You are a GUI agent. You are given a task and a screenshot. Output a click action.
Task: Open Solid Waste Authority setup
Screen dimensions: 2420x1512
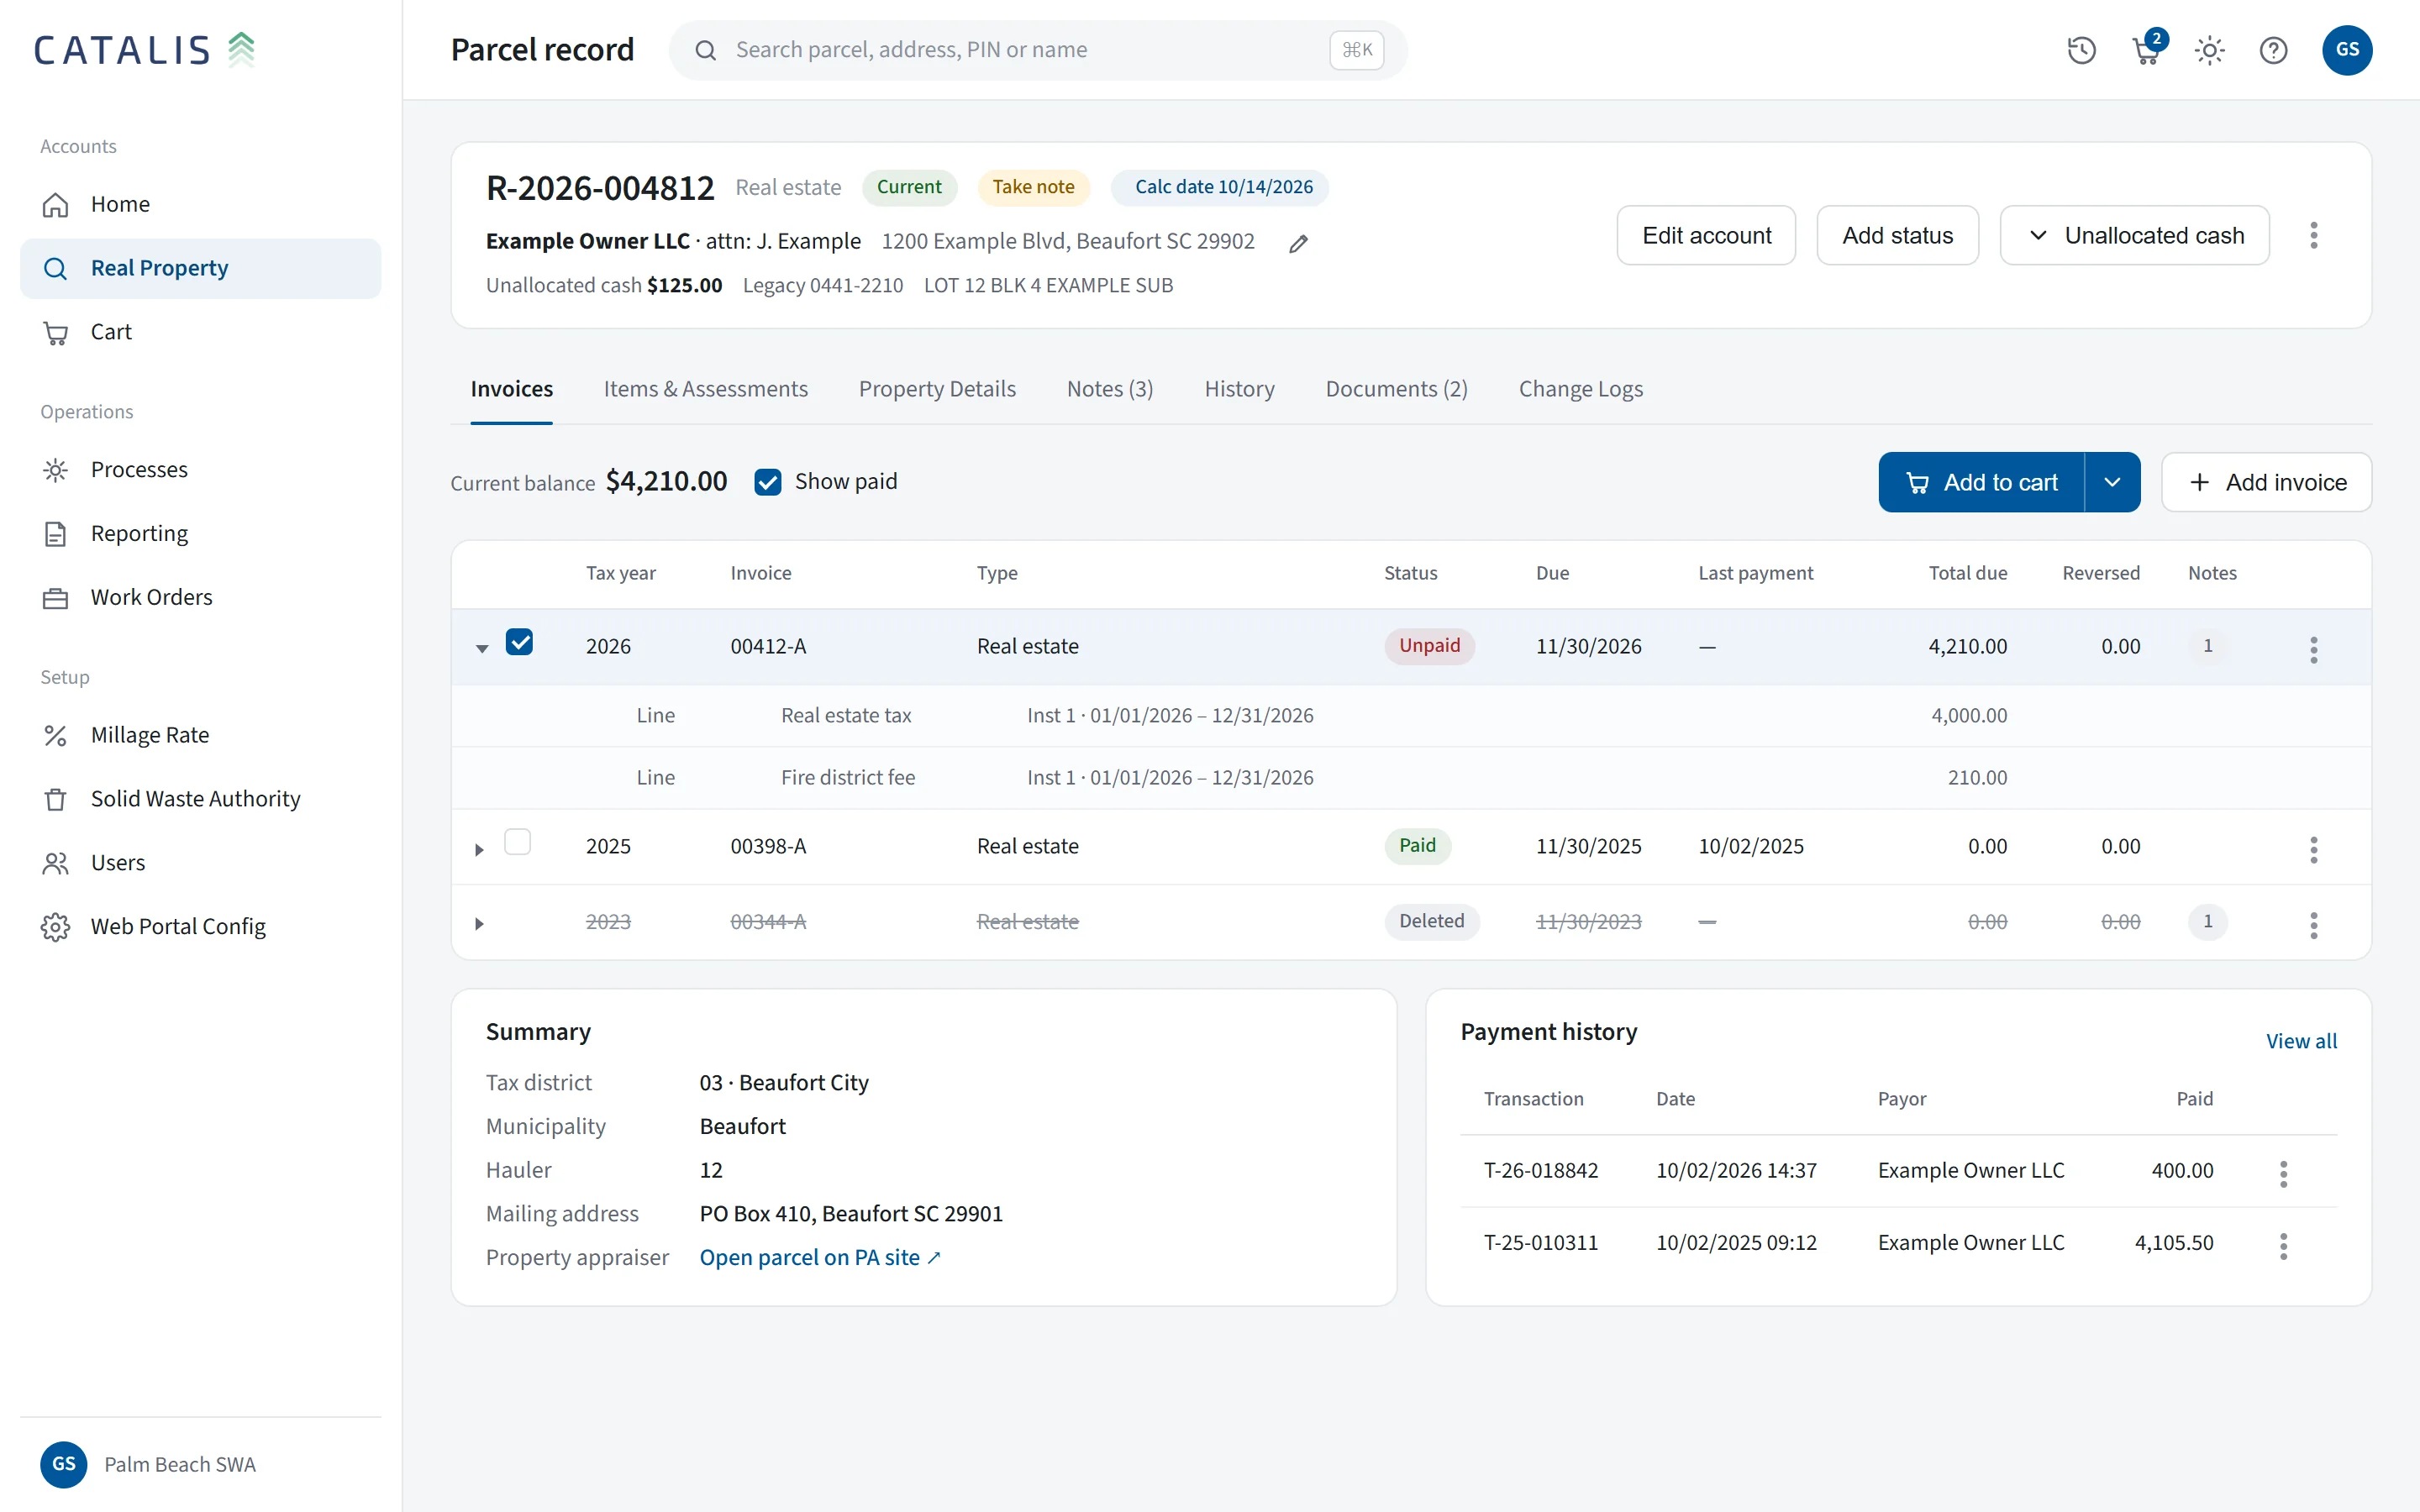pos(200,799)
